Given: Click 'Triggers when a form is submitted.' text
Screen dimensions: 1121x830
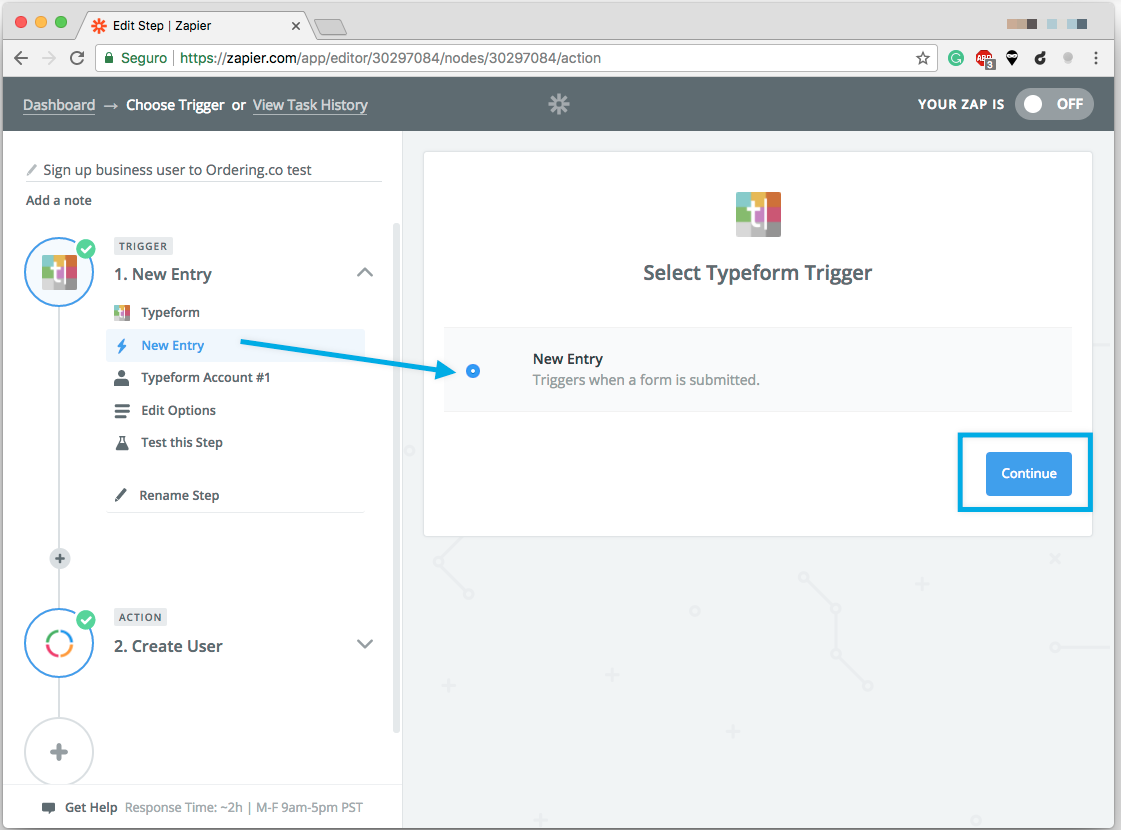Looking at the screenshot, I should (x=646, y=380).
